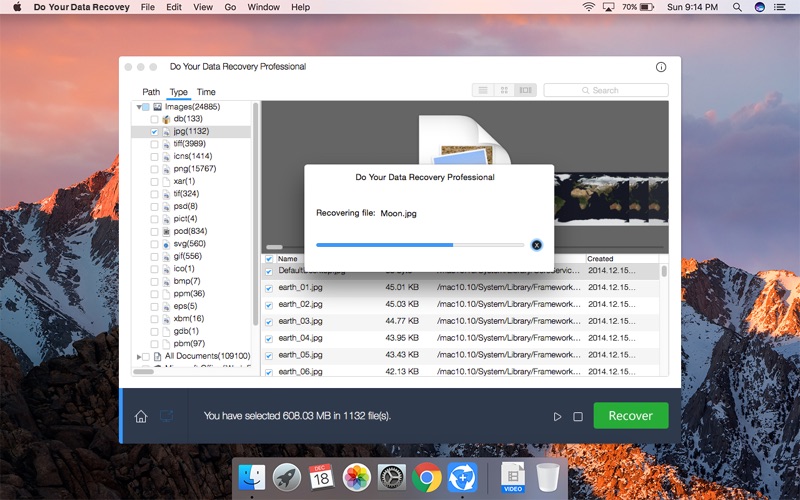The image size is (800, 500).
Task: Click the monitor export icon in bottom bar
Action: tap(166, 416)
